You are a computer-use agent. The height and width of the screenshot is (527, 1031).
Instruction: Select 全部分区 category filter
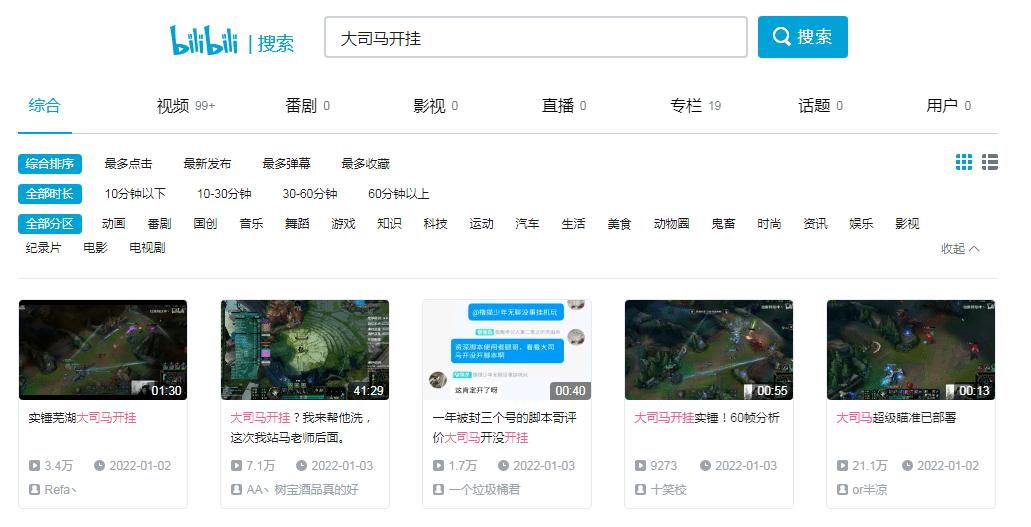coord(50,224)
